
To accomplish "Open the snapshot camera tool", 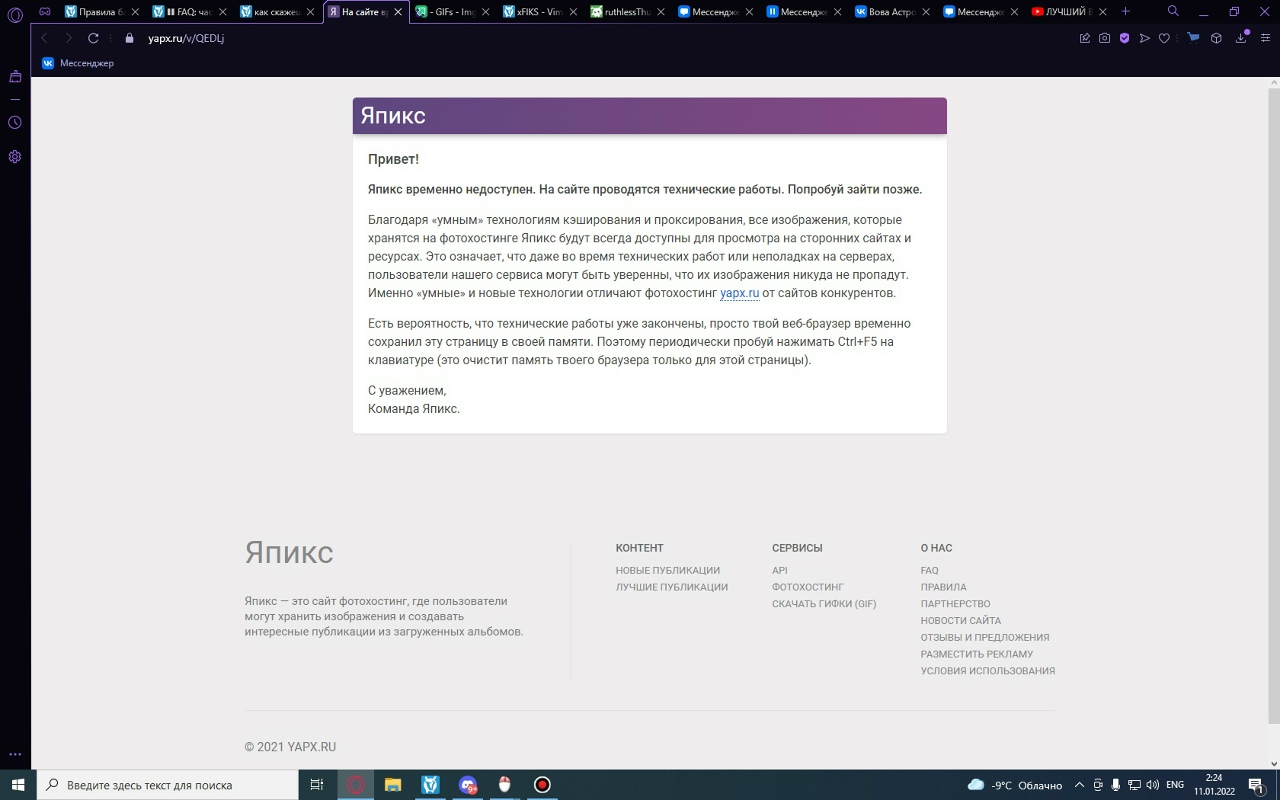I will click(1104, 38).
